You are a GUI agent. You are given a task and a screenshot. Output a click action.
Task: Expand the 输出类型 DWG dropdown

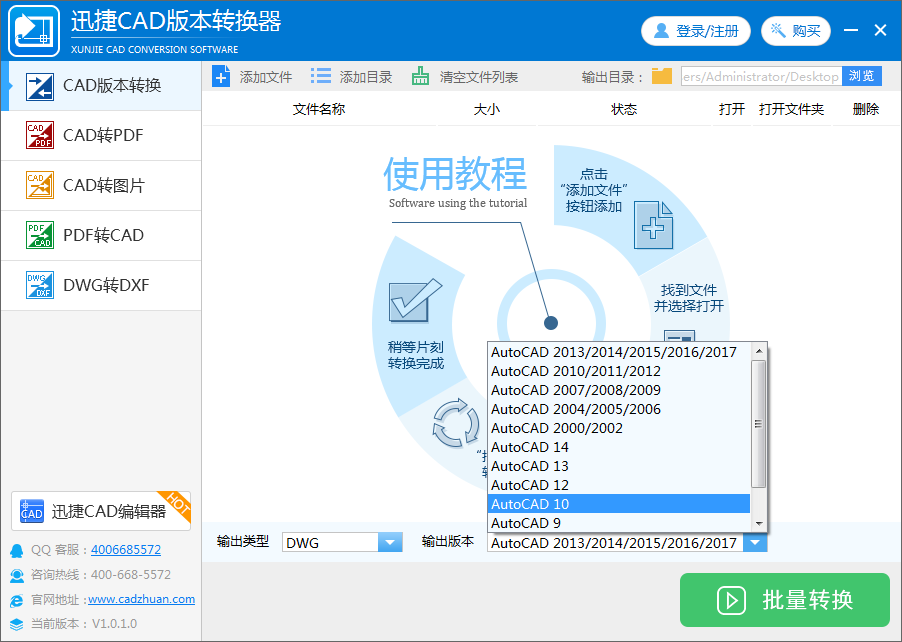389,542
